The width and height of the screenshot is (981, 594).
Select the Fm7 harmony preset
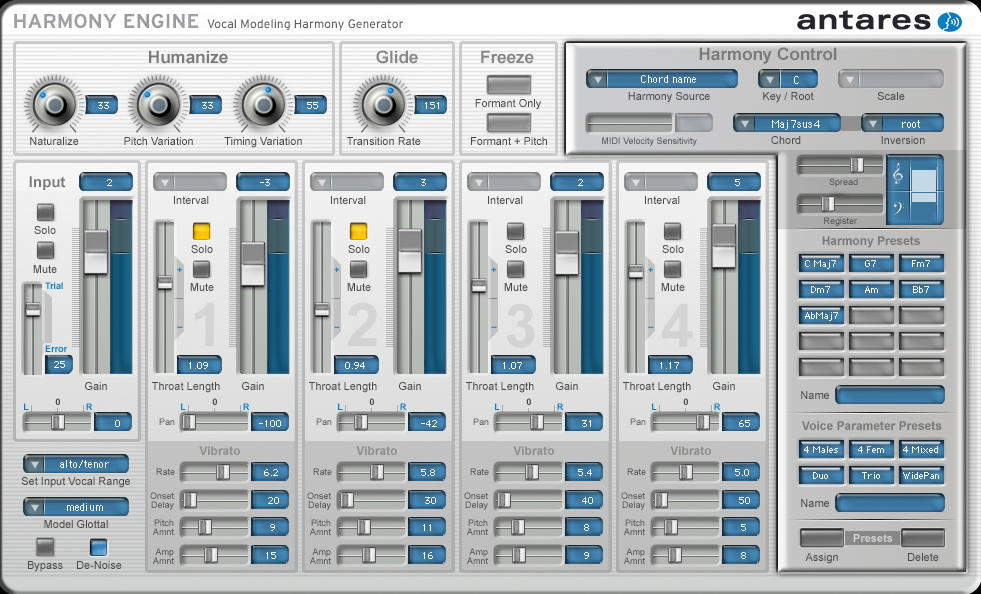click(921, 264)
